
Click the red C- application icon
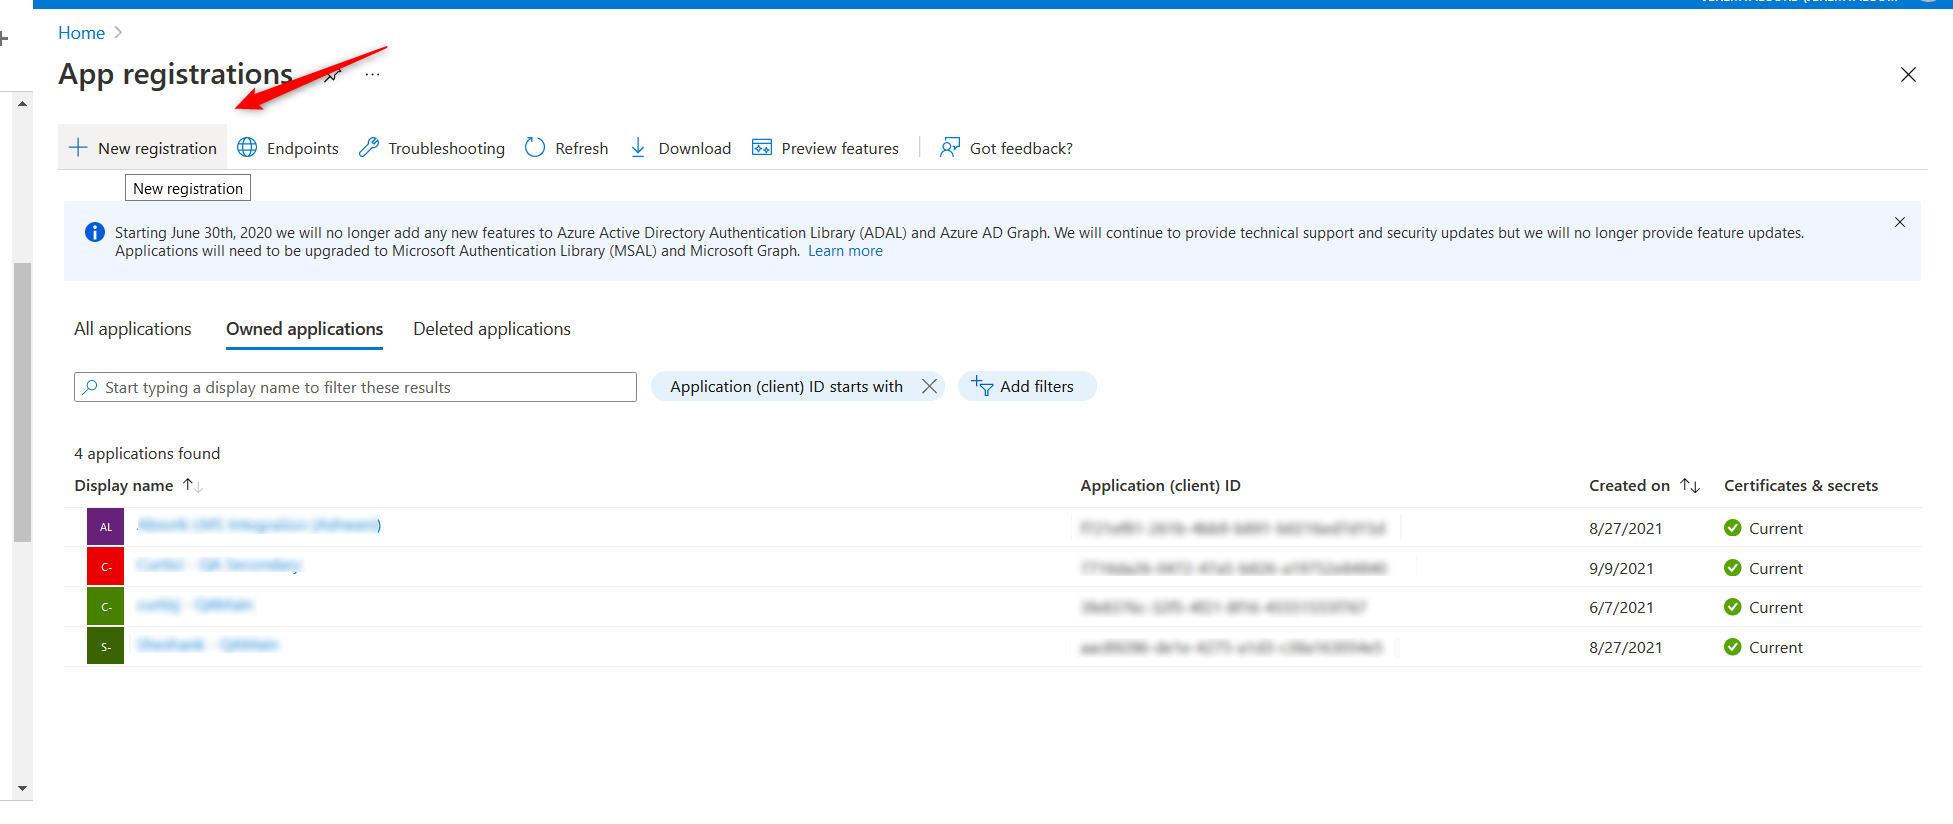pyautogui.click(x=105, y=567)
